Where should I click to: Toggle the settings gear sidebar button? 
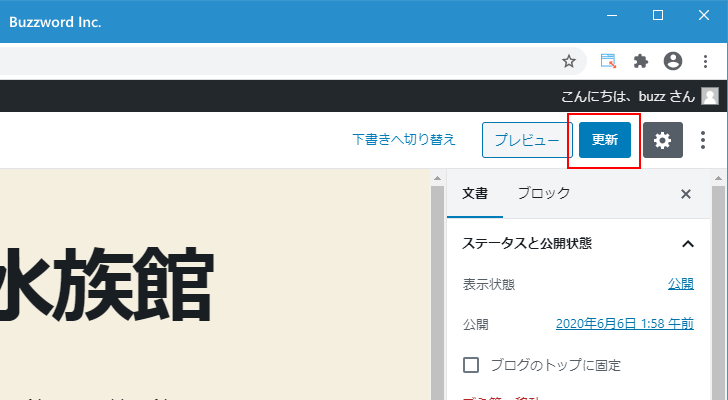663,140
